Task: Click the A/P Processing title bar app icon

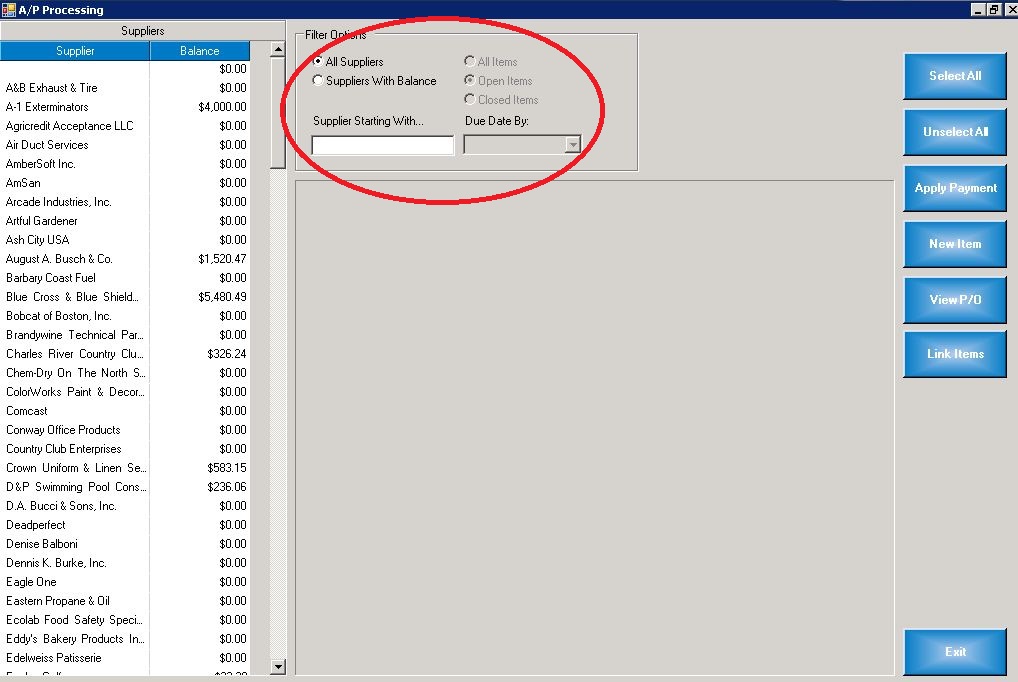Action: (x=8, y=9)
